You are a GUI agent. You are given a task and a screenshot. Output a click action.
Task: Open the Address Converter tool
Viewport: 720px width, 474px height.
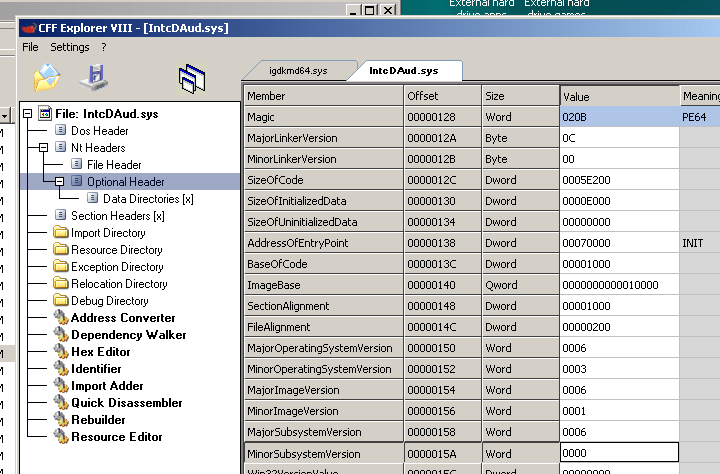click(x=122, y=318)
